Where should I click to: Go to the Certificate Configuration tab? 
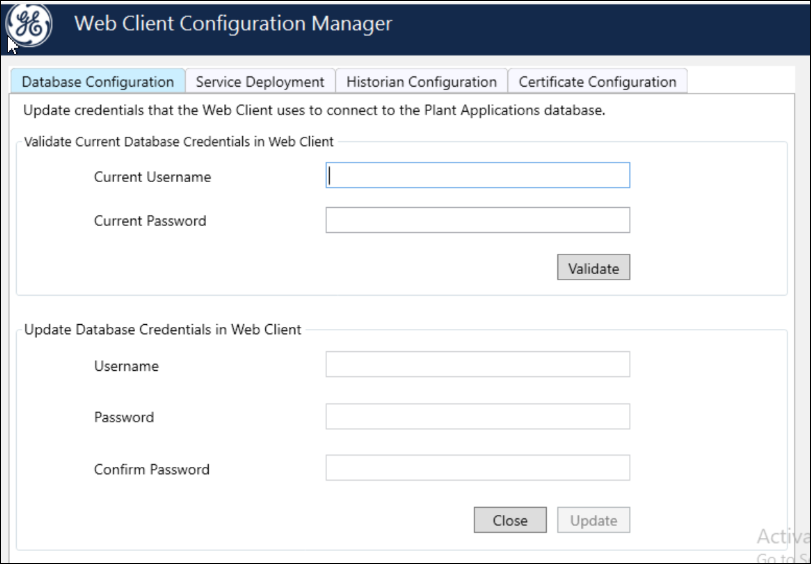click(x=597, y=82)
